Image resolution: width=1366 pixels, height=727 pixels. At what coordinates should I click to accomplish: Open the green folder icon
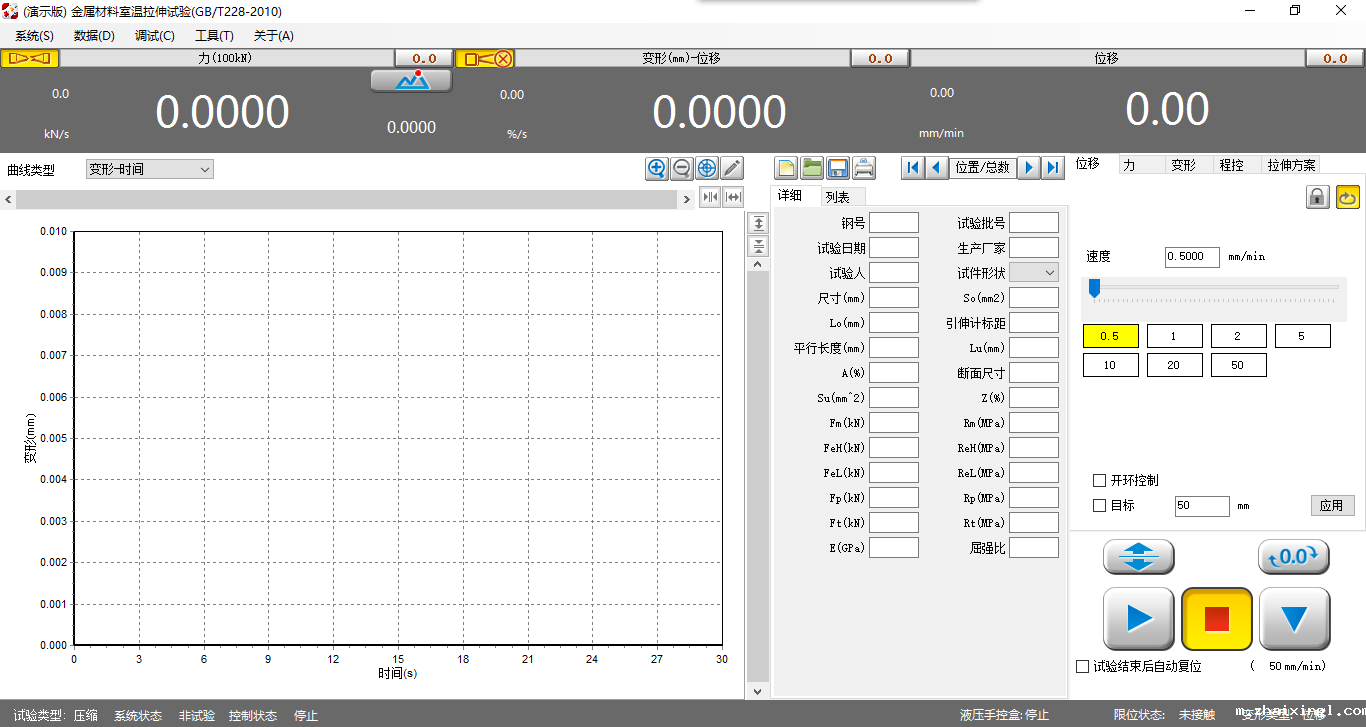(812, 168)
